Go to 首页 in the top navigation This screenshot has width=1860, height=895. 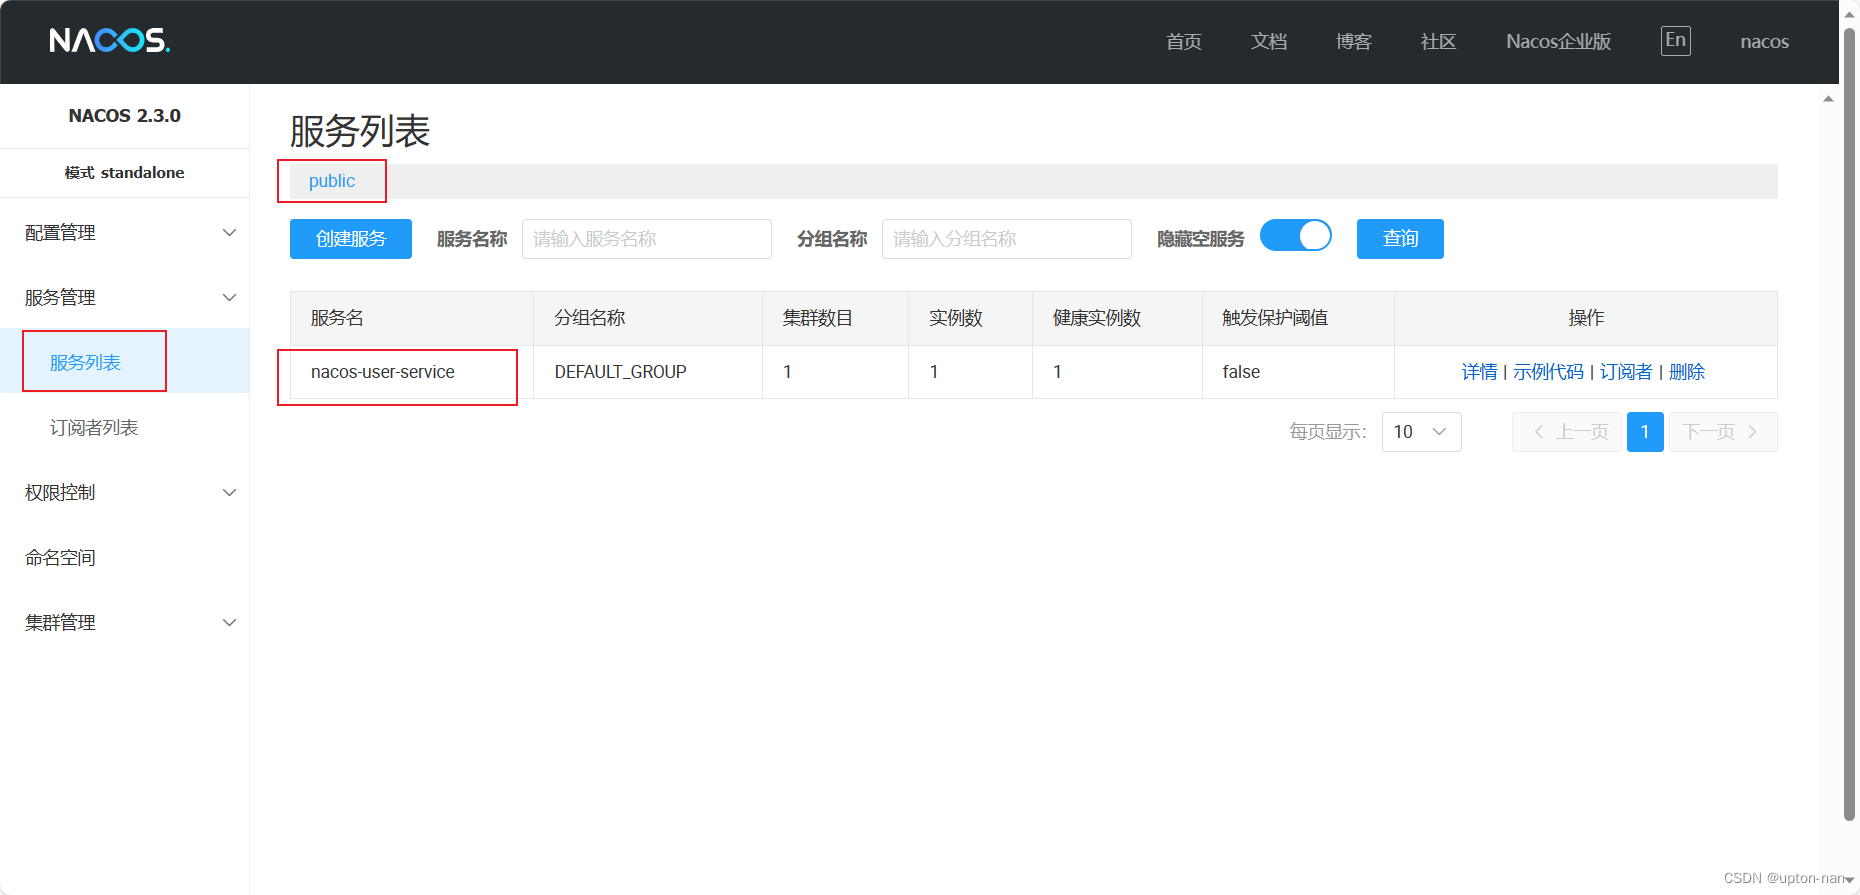click(1184, 42)
